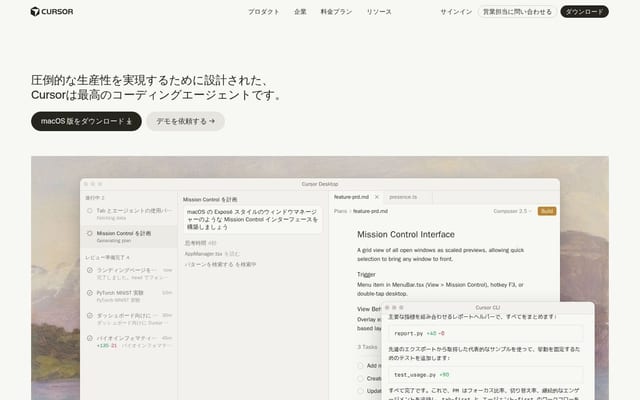Click spinner circle beside Mission Control を計画

coord(90,233)
